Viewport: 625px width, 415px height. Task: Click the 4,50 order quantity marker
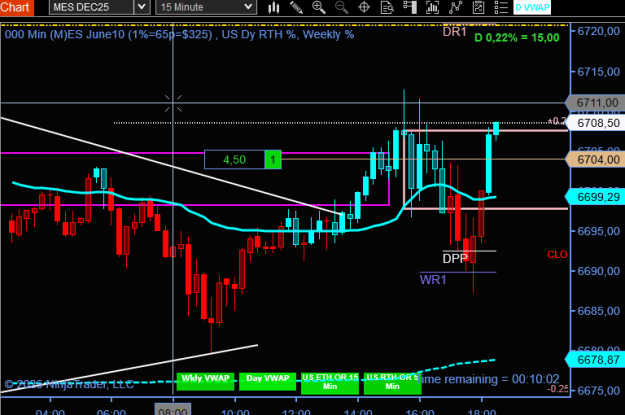pos(234,159)
